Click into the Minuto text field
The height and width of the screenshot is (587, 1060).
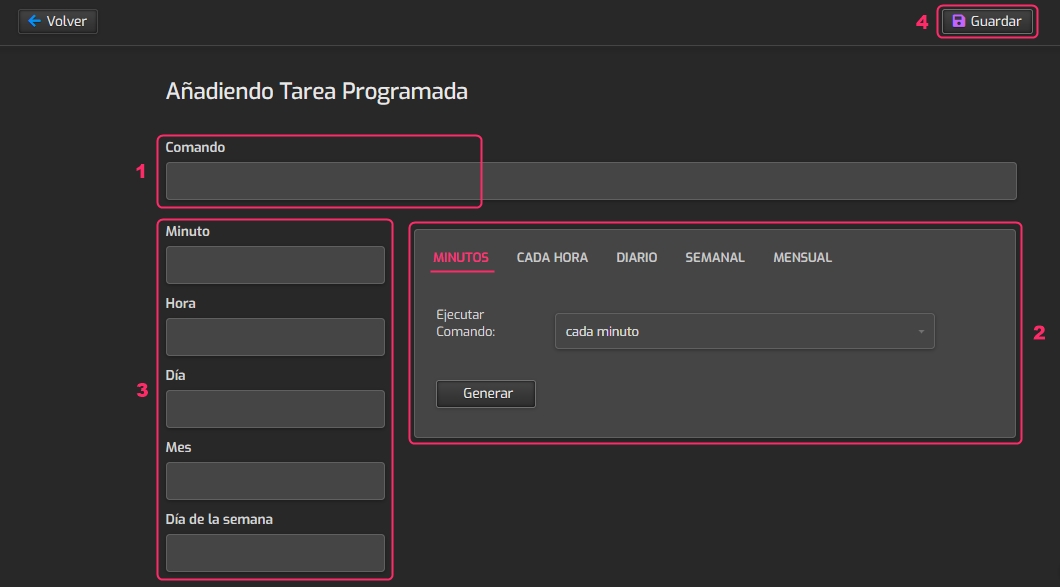(x=275, y=265)
